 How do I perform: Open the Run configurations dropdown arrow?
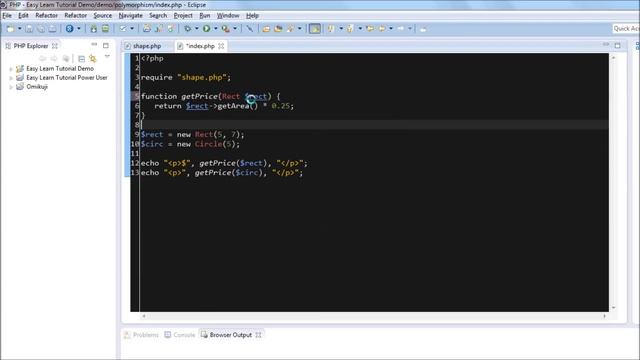[216, 29]
